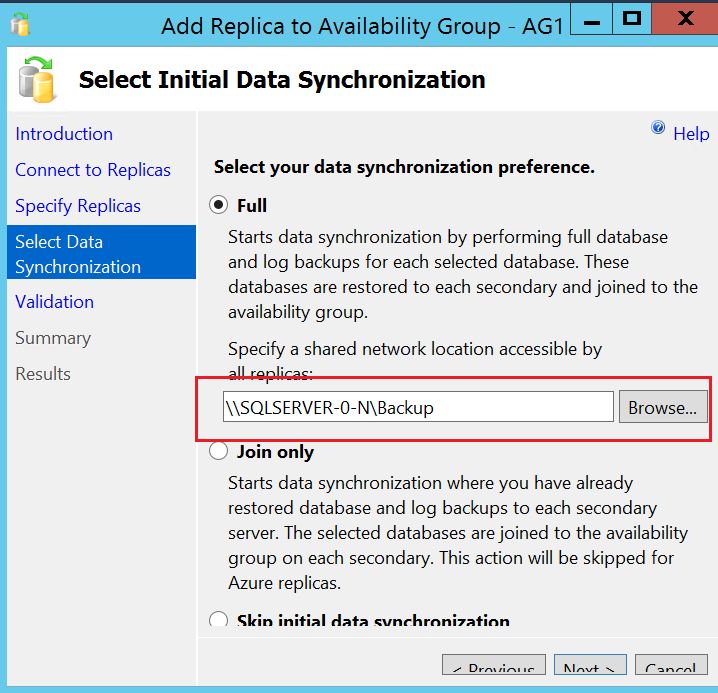
Task: Click the blue question mark help icon
Action: (658, 128)
